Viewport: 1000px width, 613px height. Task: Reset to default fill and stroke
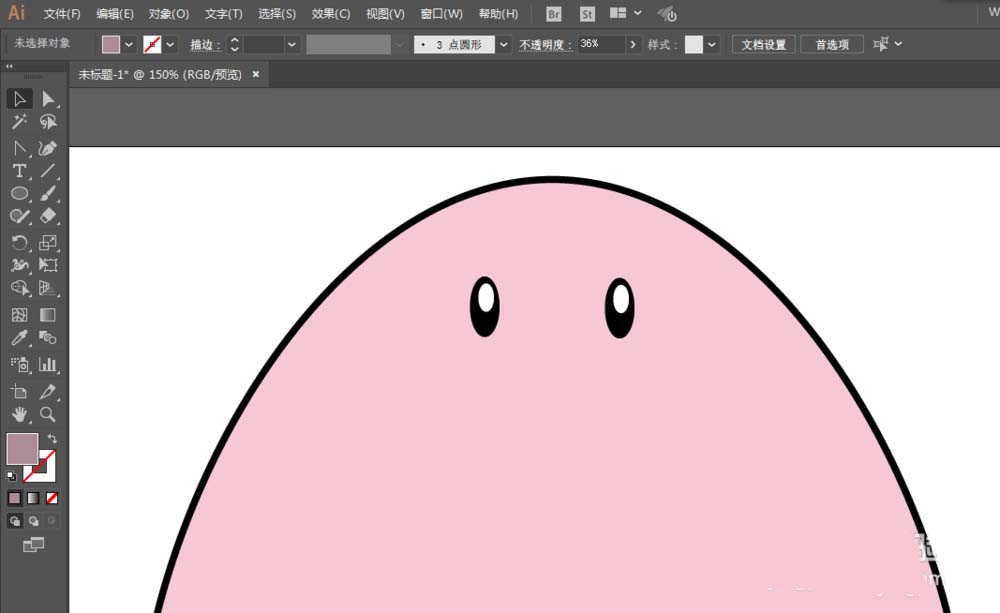(11, 476)
